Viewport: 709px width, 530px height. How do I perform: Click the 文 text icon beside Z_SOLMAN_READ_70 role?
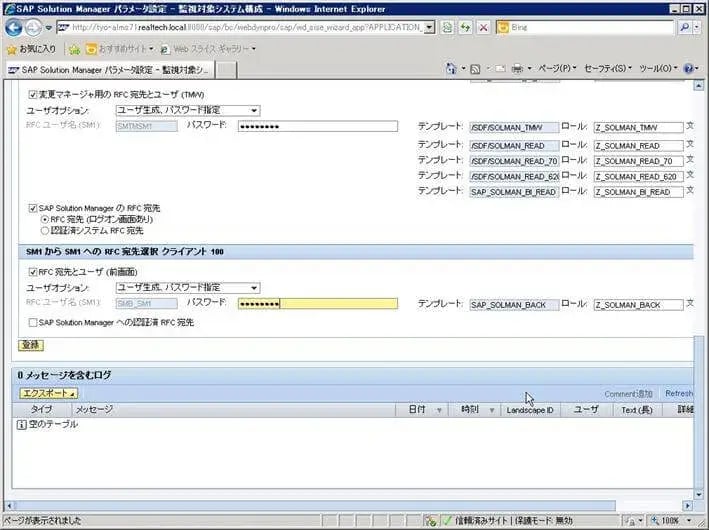click(x=690, y=160)
